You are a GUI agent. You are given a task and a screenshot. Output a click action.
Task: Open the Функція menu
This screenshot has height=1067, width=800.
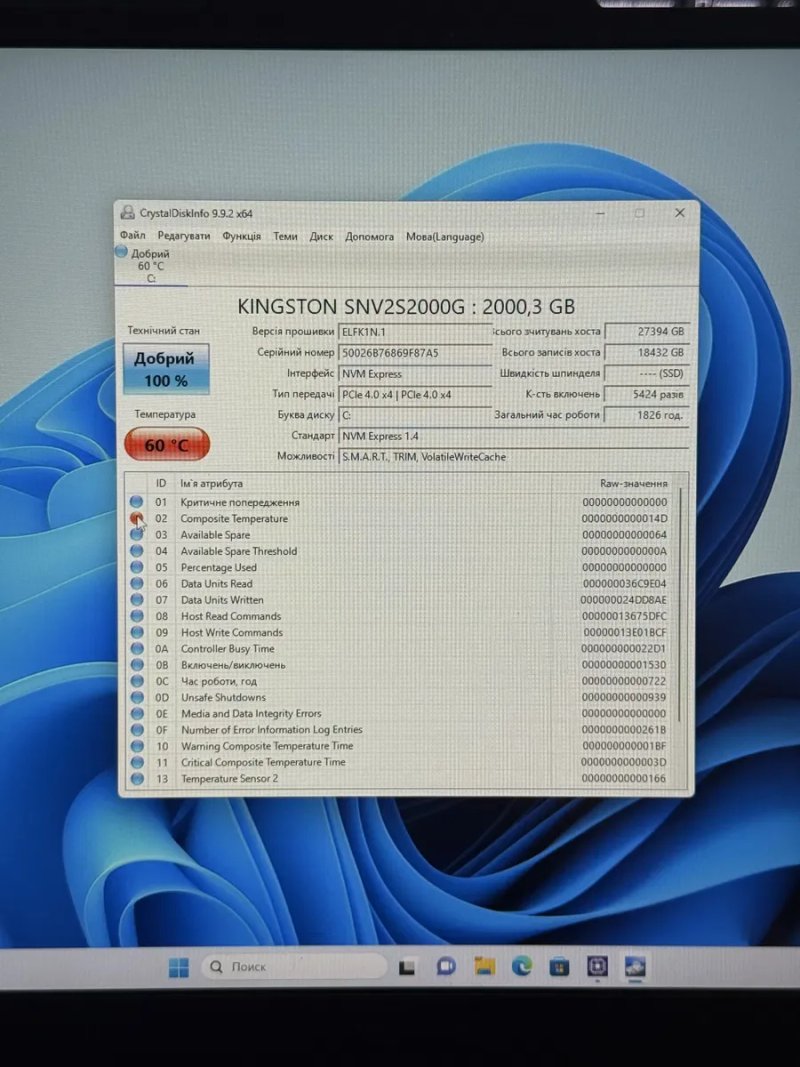[x=241, y=236]
